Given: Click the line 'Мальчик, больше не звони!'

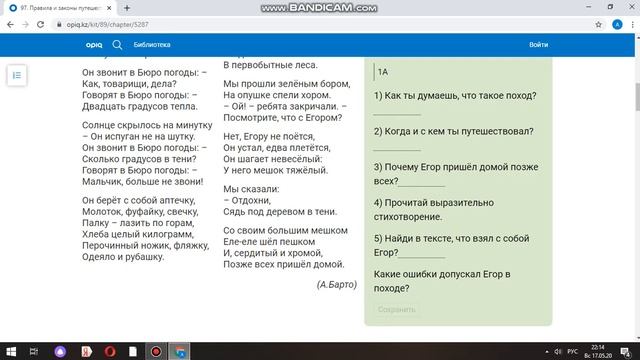Looking at the screenshot, I should pyautogui.click(x=142, y=182).
